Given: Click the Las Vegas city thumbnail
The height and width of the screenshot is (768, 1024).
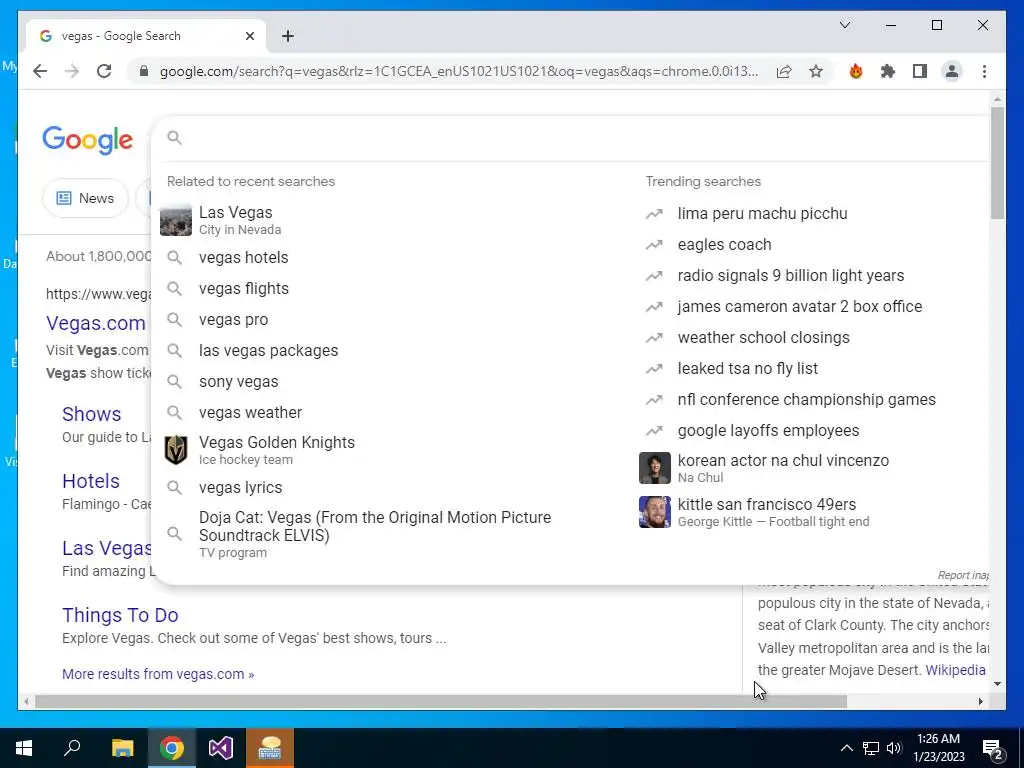Looking at the screenshot, I should [x=176, y=220].
